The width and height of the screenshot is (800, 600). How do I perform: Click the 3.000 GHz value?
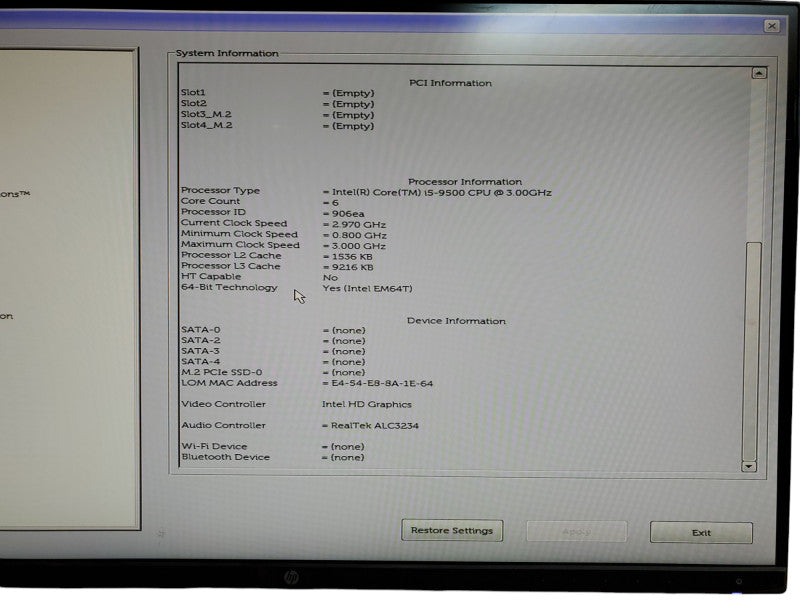tap(359, 246)
